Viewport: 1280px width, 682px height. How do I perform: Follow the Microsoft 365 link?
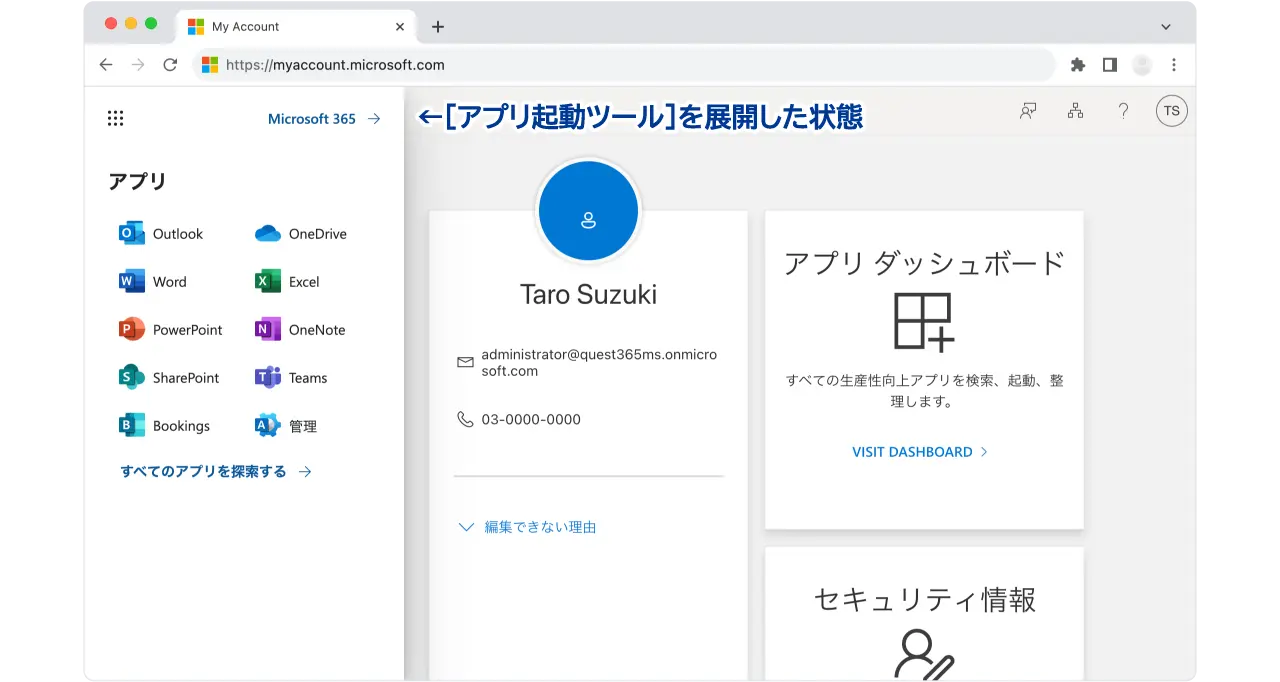pyautogui.click(x=324, y=118)
